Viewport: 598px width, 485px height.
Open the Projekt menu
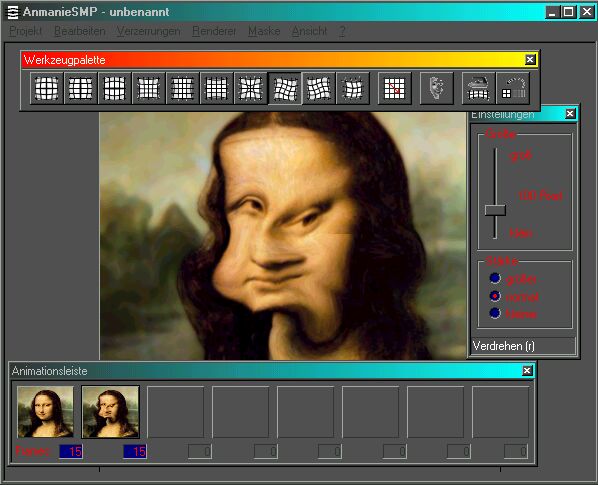click(26, 31)
